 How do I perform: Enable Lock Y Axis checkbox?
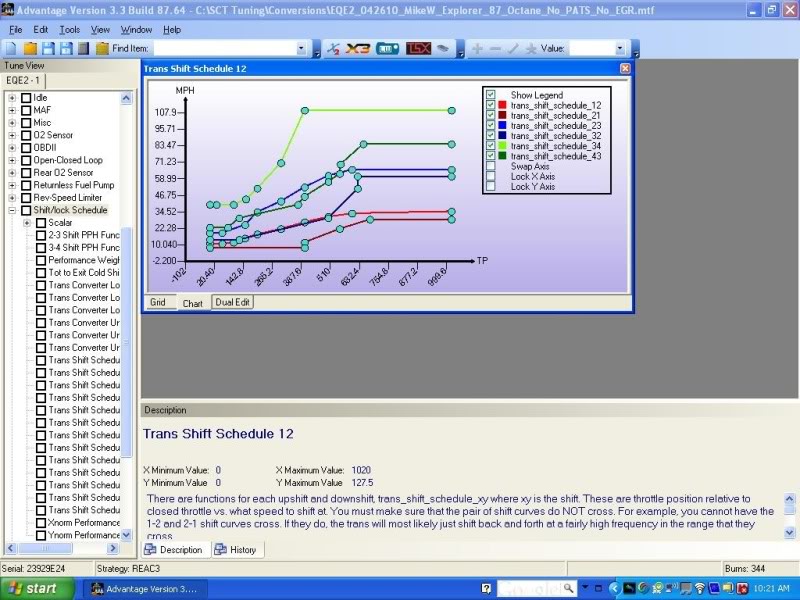coord(490,187)
